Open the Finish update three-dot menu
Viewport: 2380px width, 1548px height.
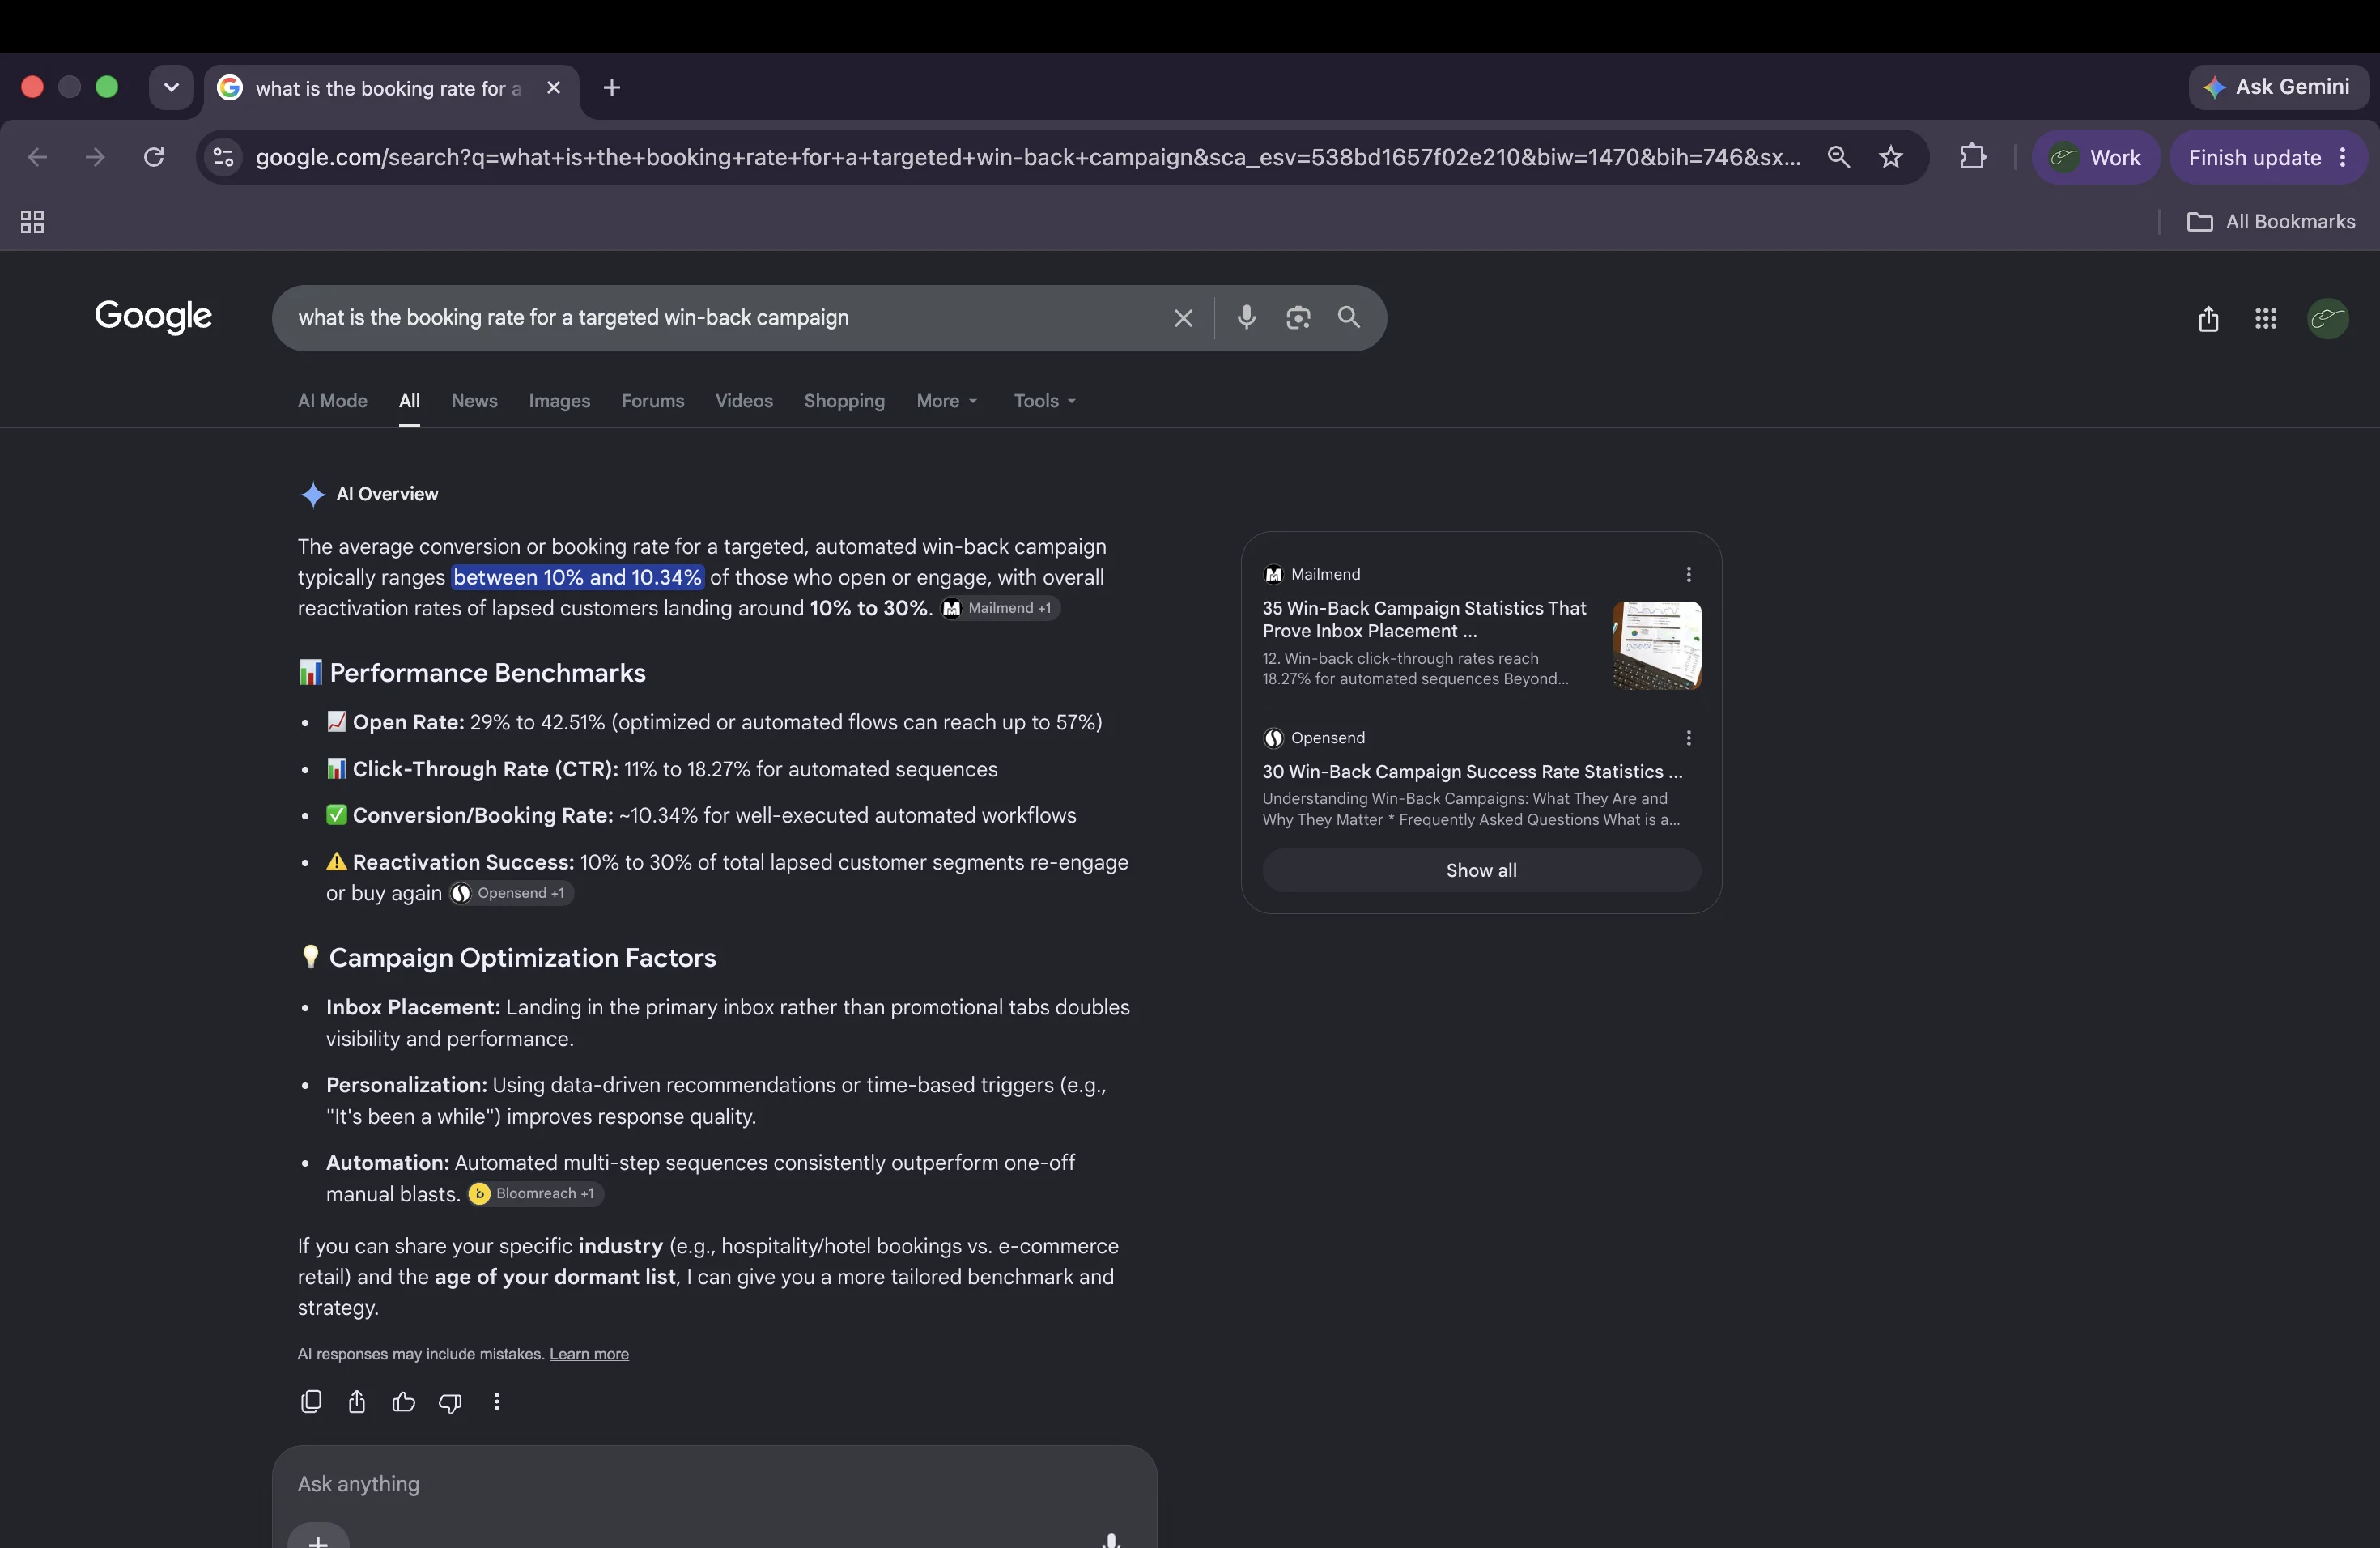pyautogui.click(x=2343, y=157)
